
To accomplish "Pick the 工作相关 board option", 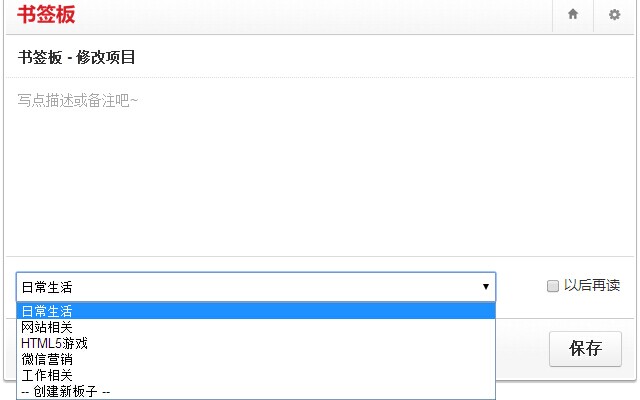I will click(x=256, y=375).
